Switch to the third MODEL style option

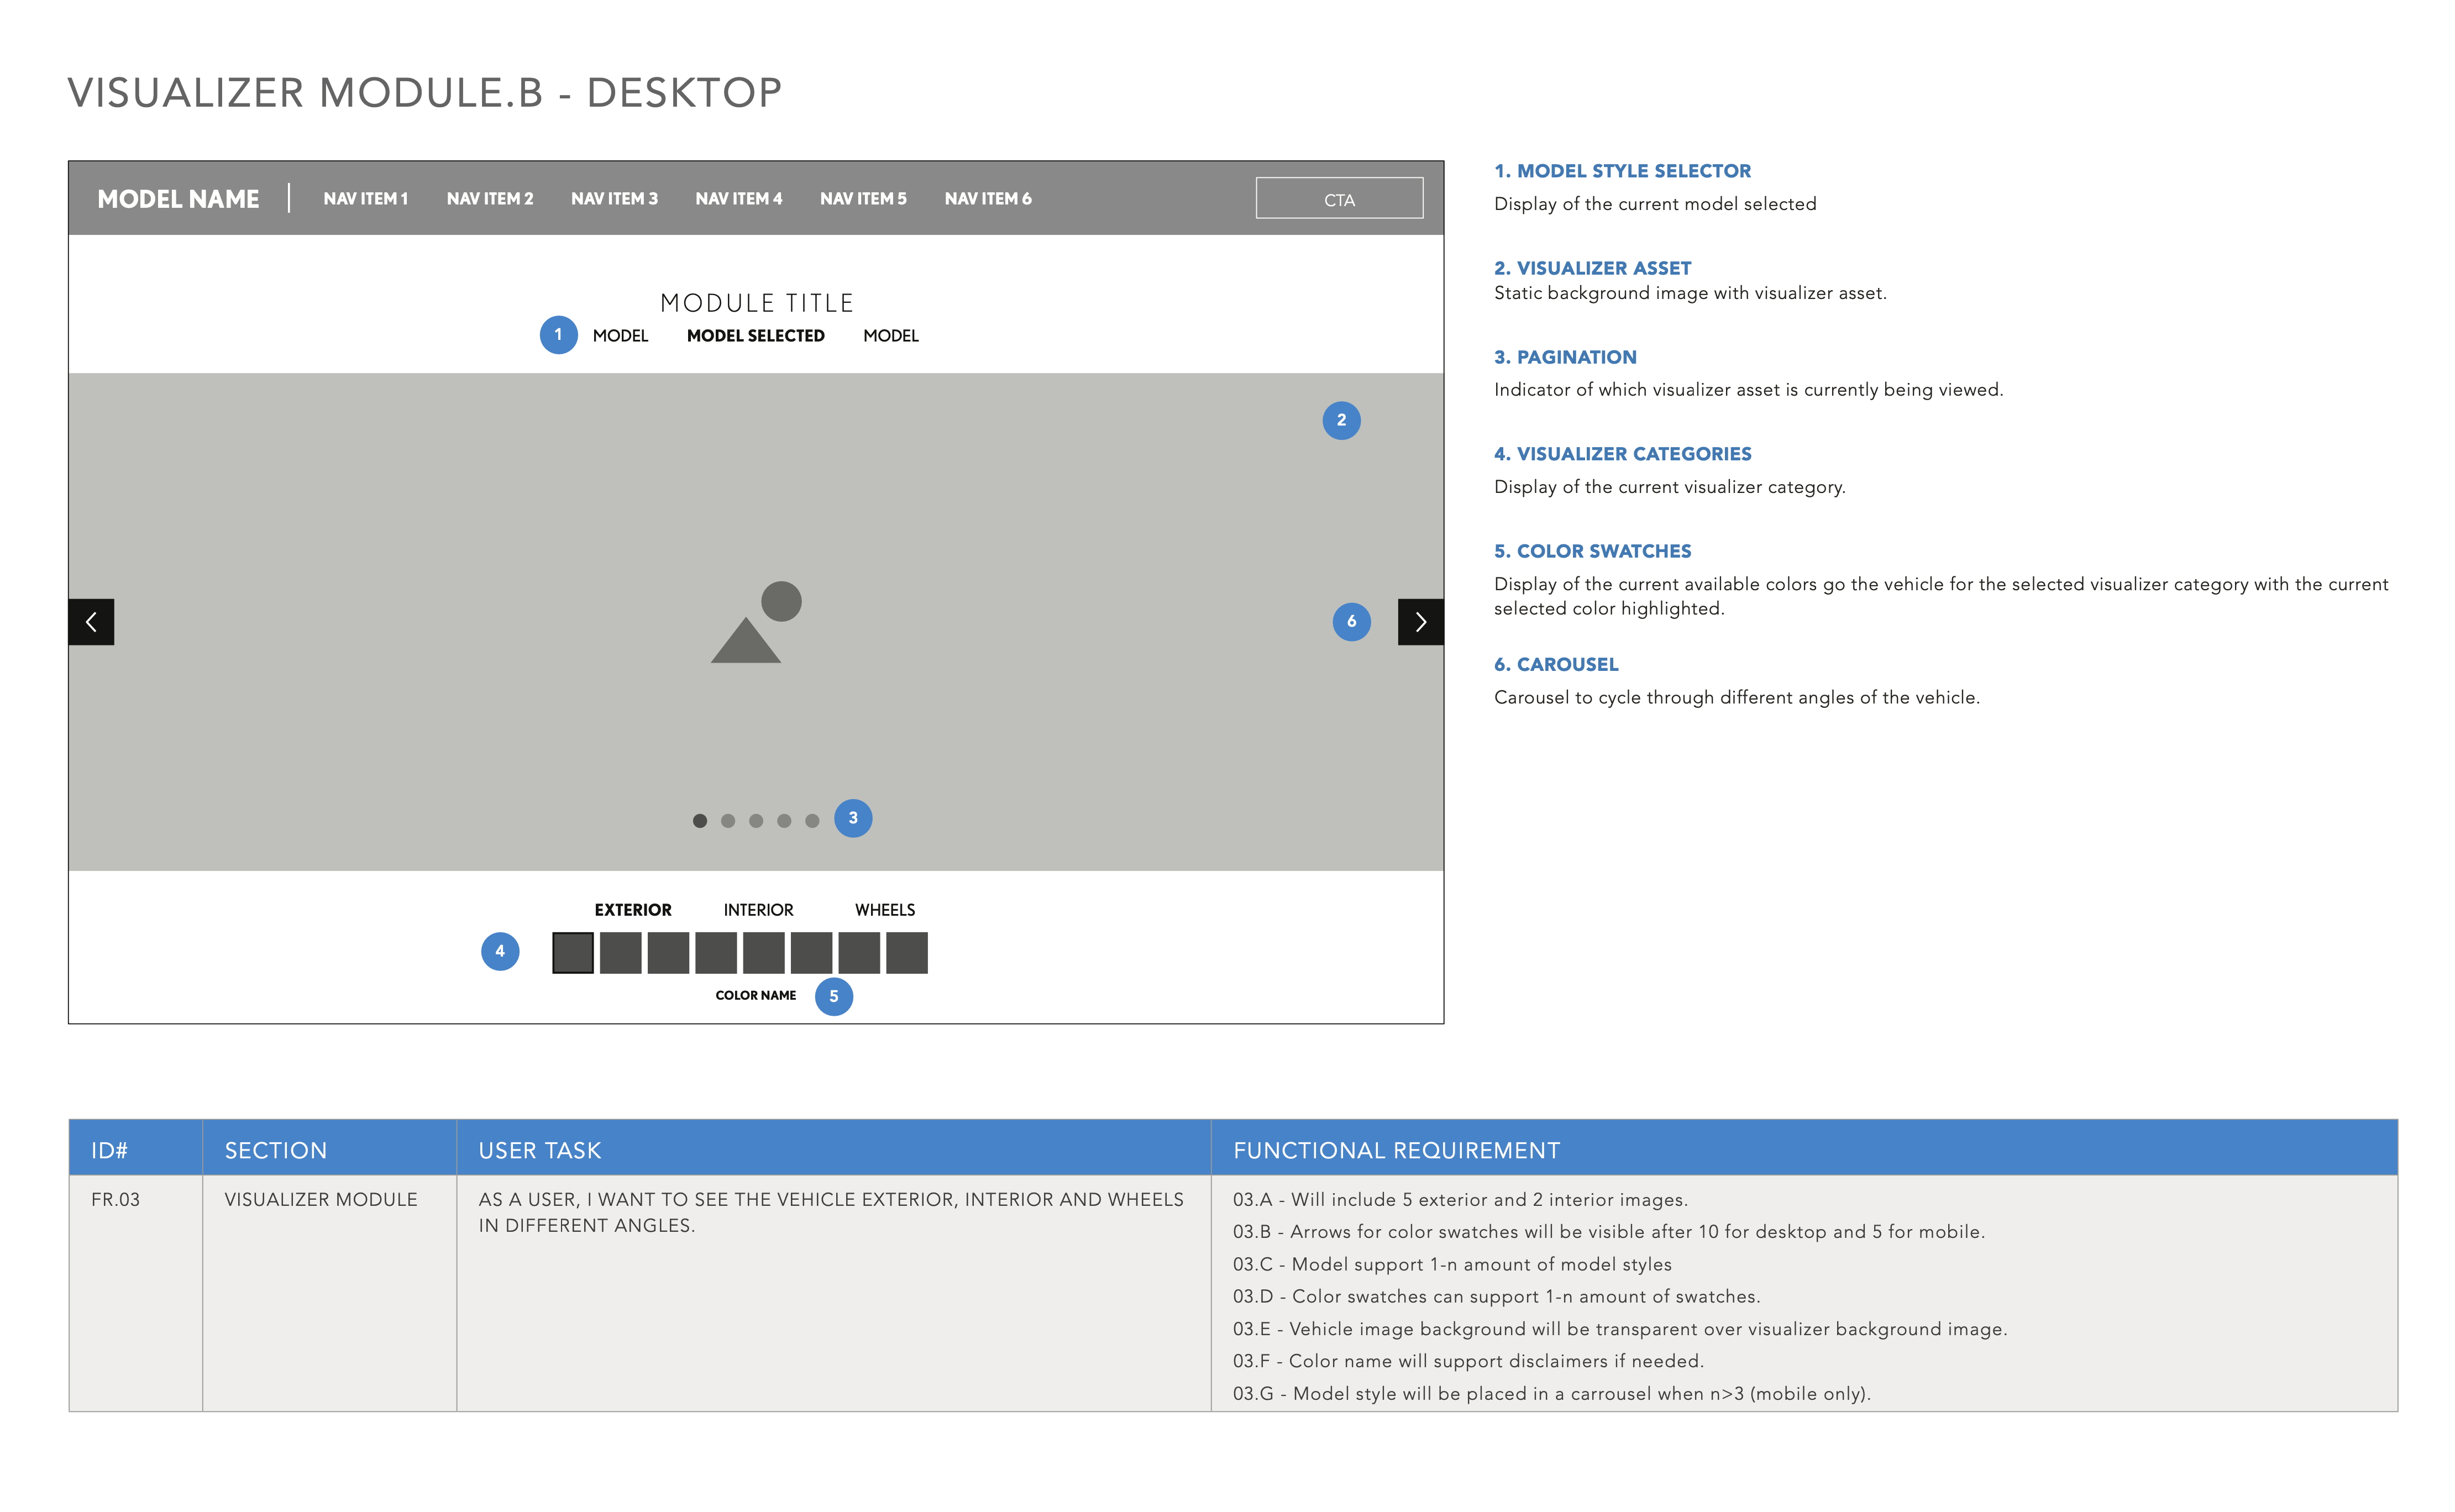tap(891, 336)
